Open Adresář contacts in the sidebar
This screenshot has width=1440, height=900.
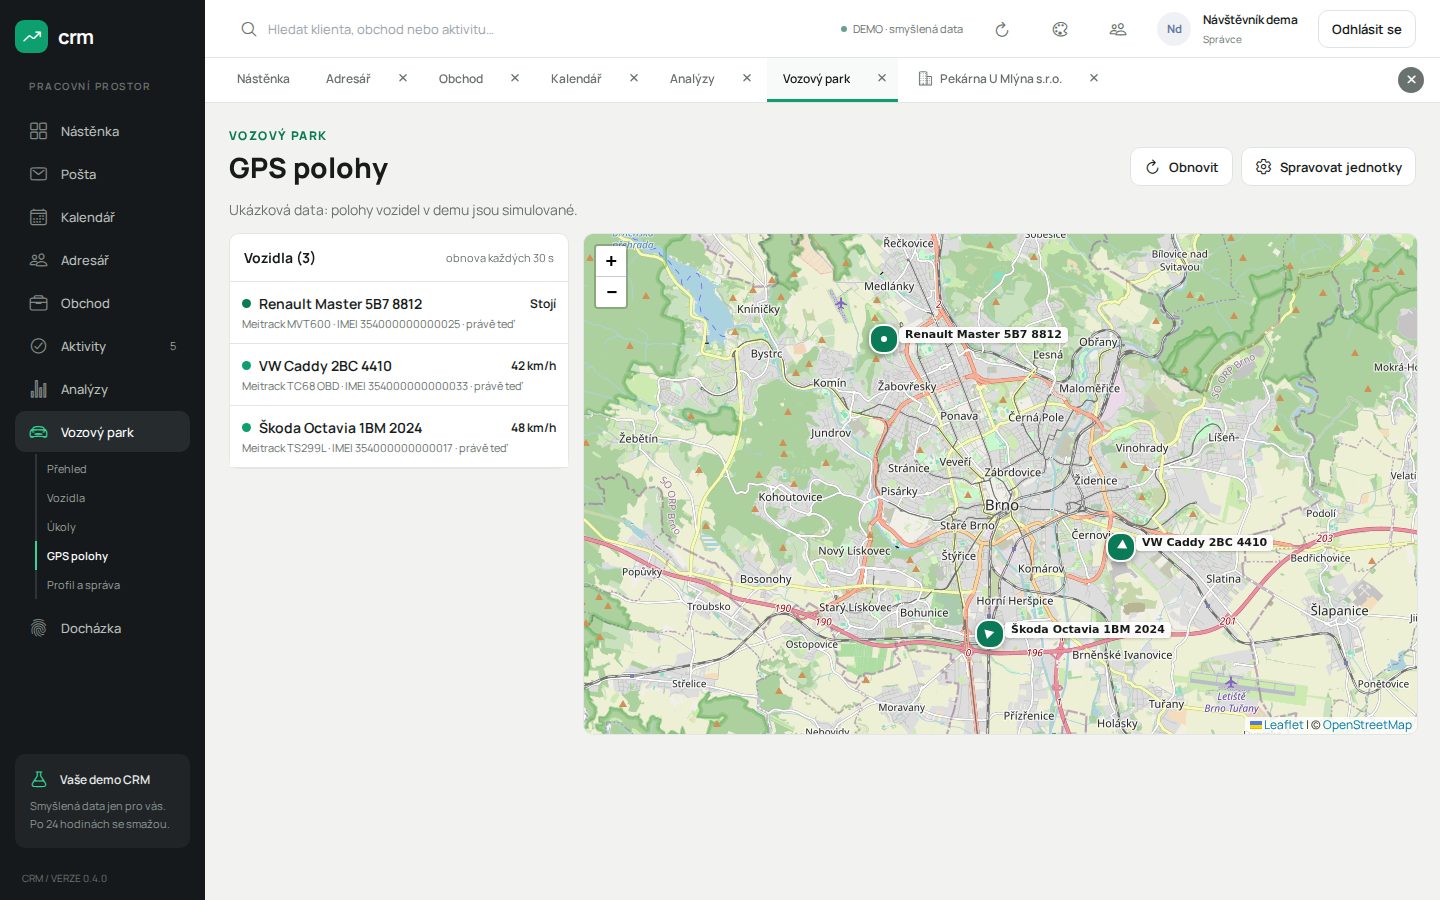(102, 260)
